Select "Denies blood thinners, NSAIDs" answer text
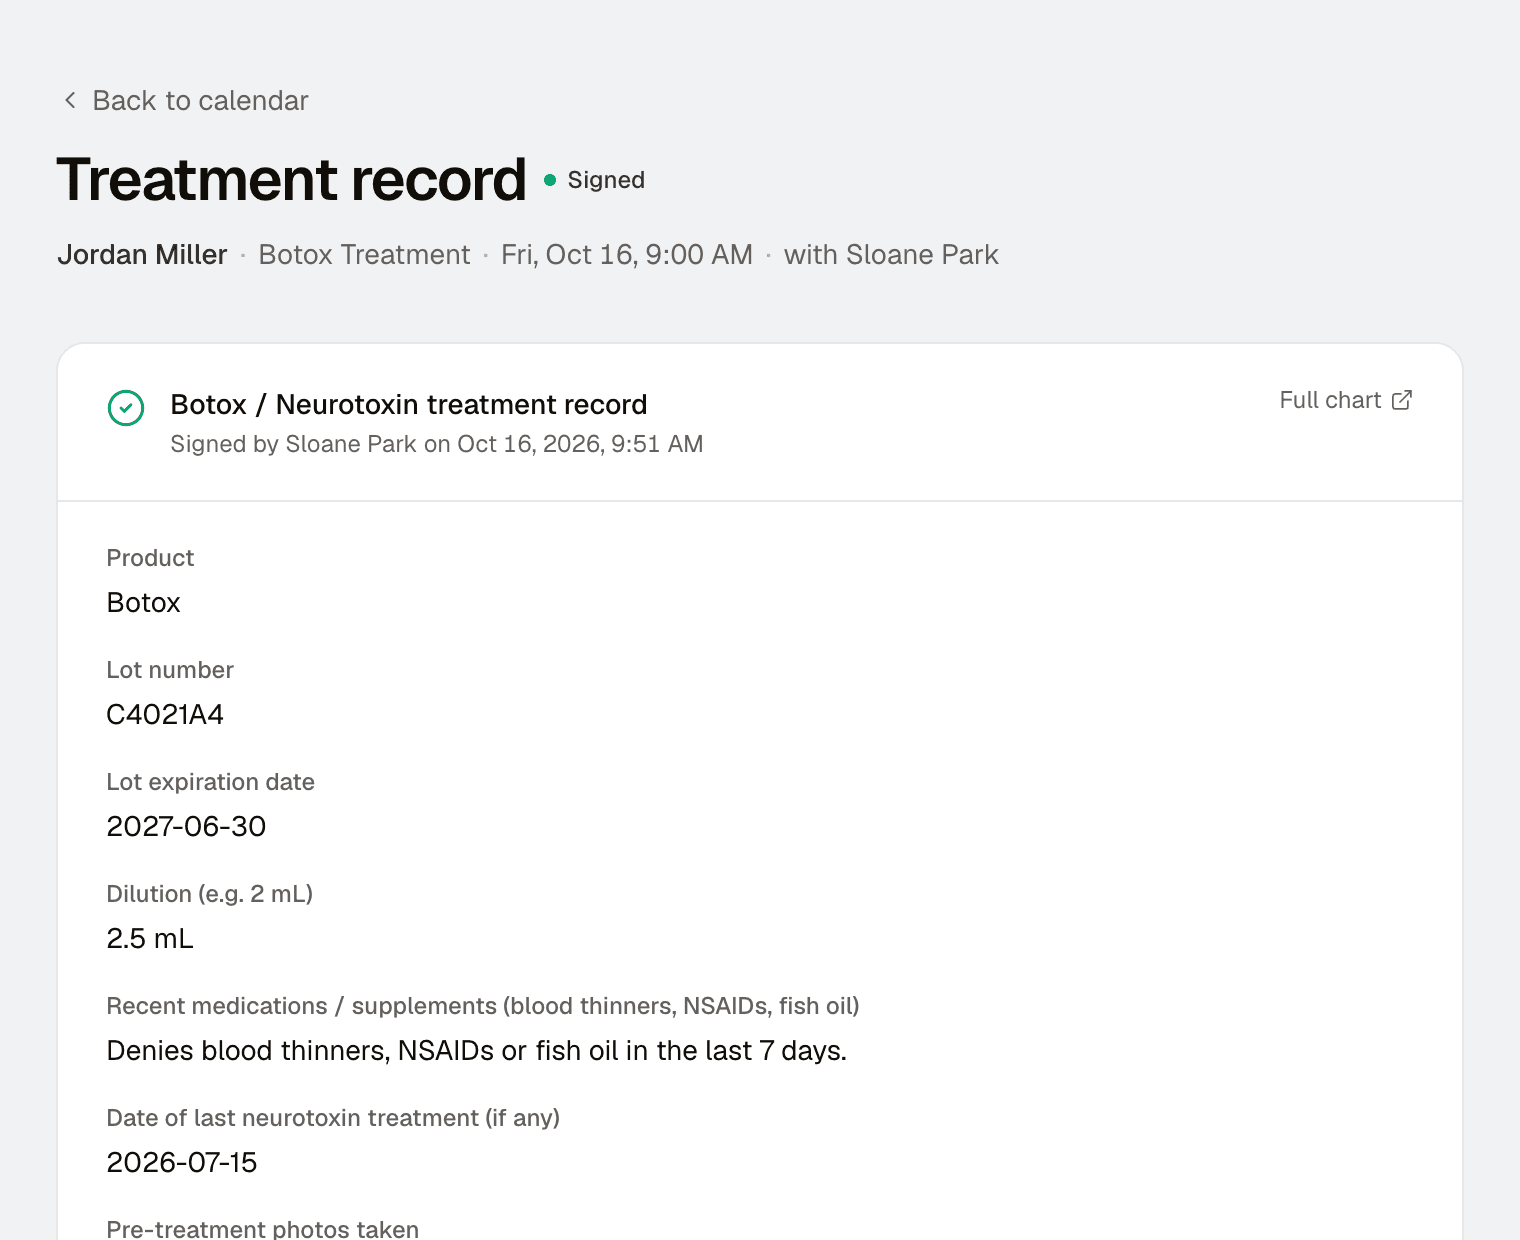 tap(477, 1051)
